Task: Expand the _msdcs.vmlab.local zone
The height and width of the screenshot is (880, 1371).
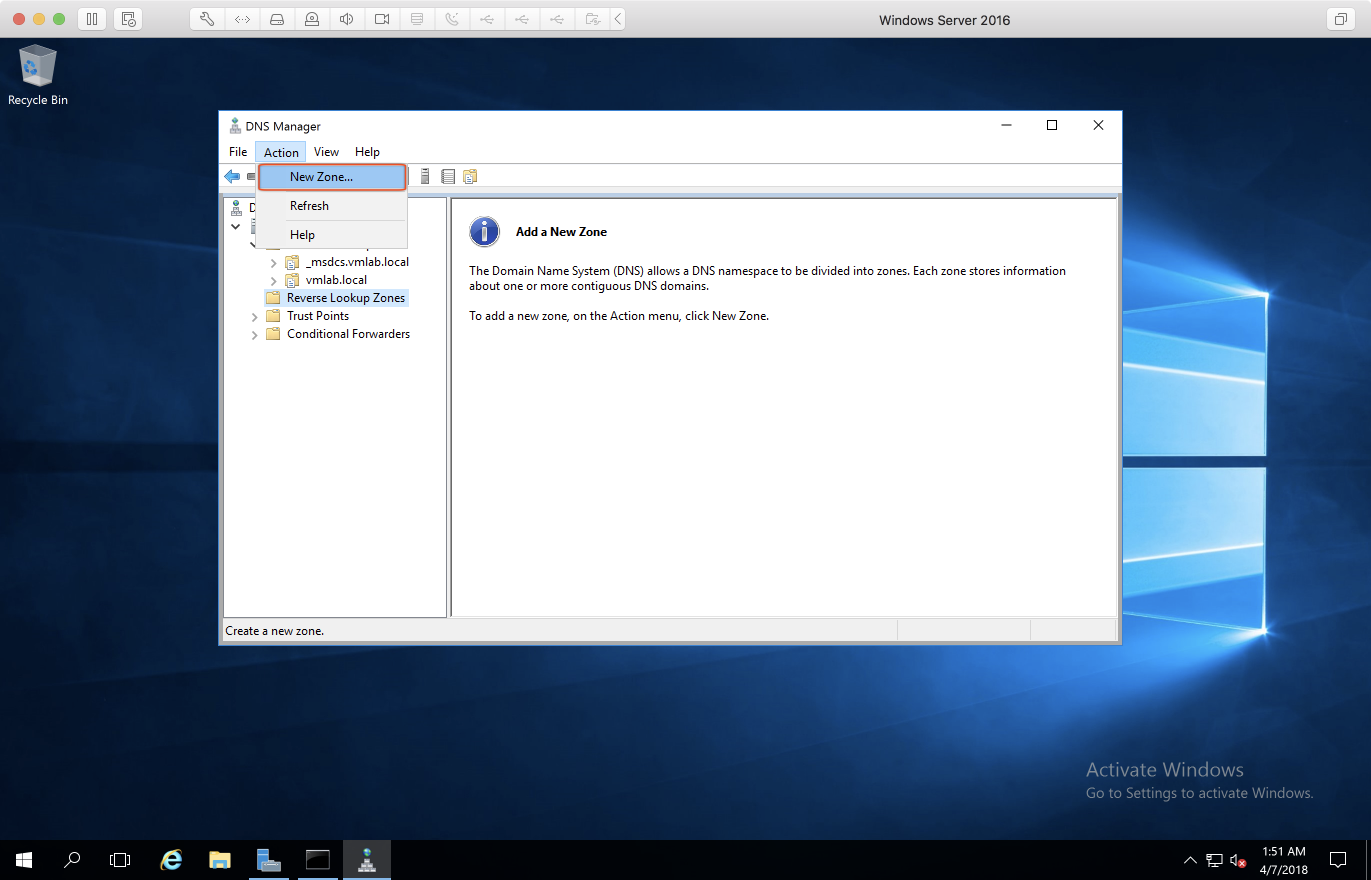Action: tap(273, 263)
